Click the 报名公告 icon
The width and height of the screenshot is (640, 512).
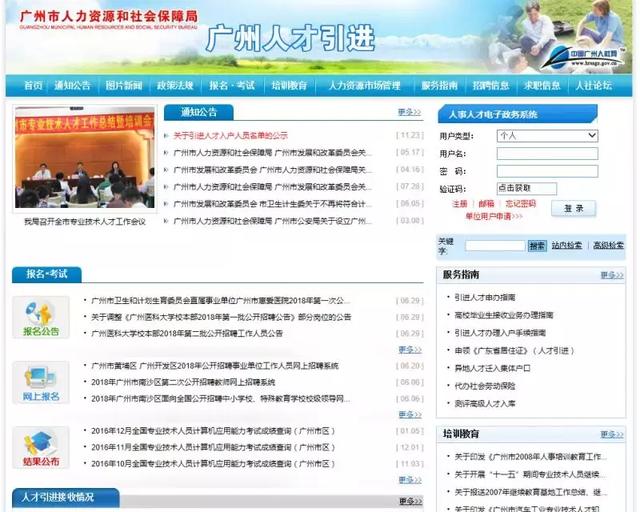(41, 318)
